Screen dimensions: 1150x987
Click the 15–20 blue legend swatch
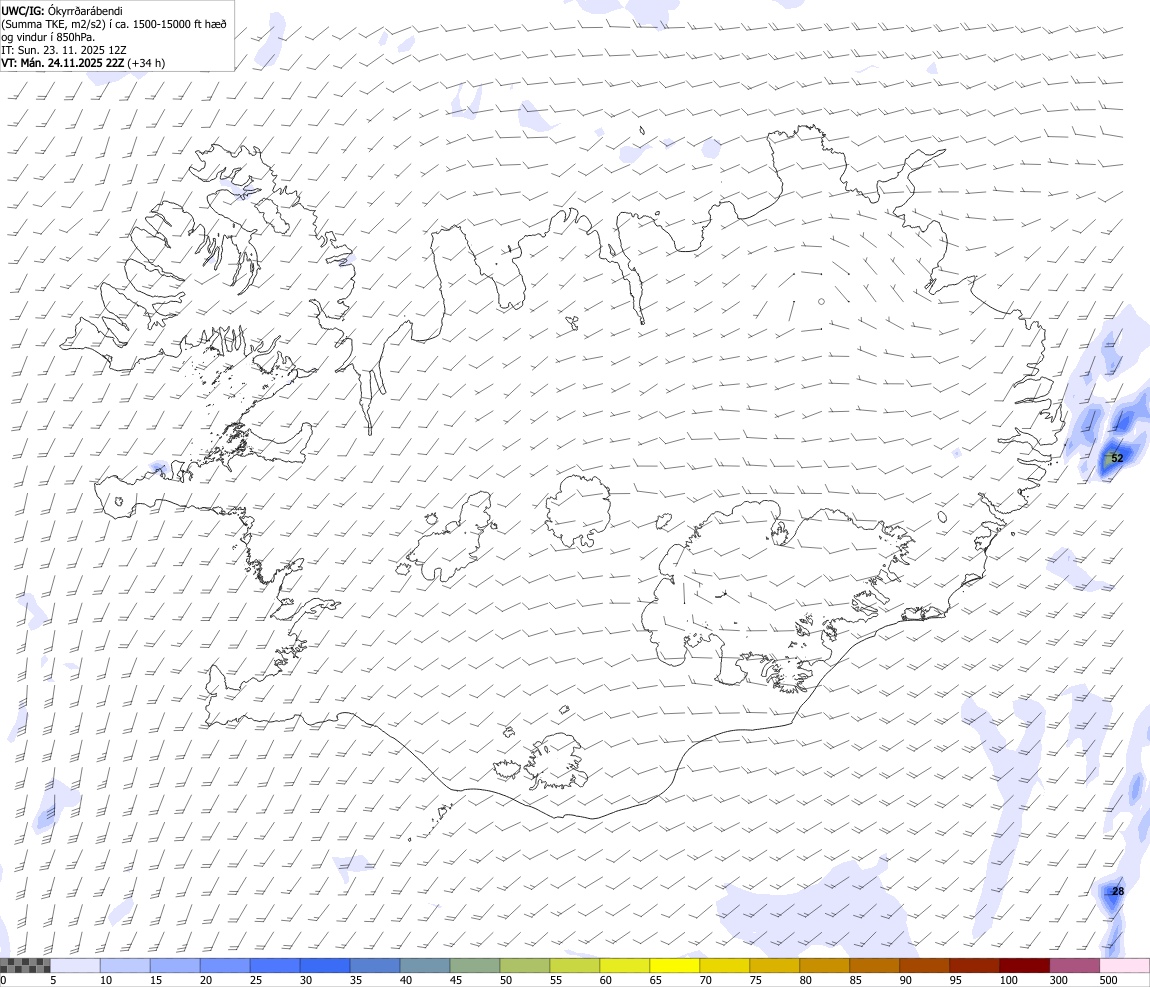[175, 965]
